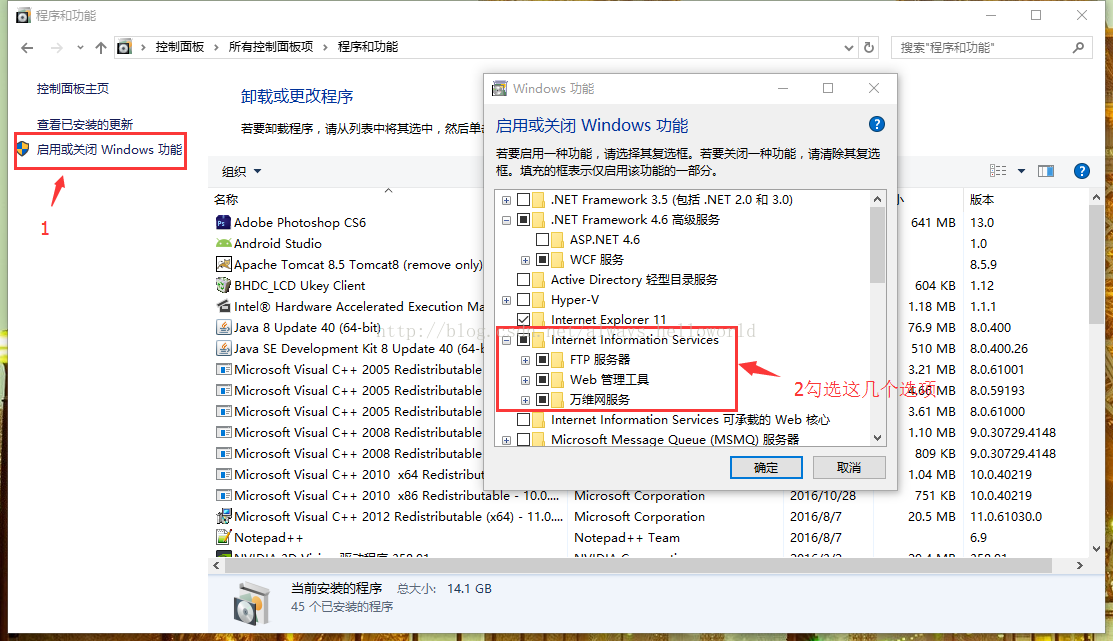Expand the FTP 服务器 tree node
The height and width of the screenshot is (641, 1113).
(x=525, y=360)
